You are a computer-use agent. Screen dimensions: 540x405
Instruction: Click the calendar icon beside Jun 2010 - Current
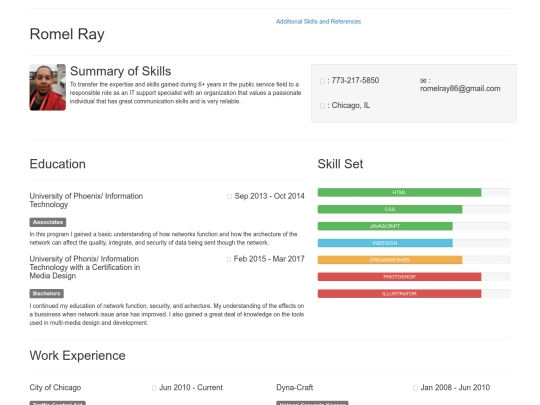154,388
